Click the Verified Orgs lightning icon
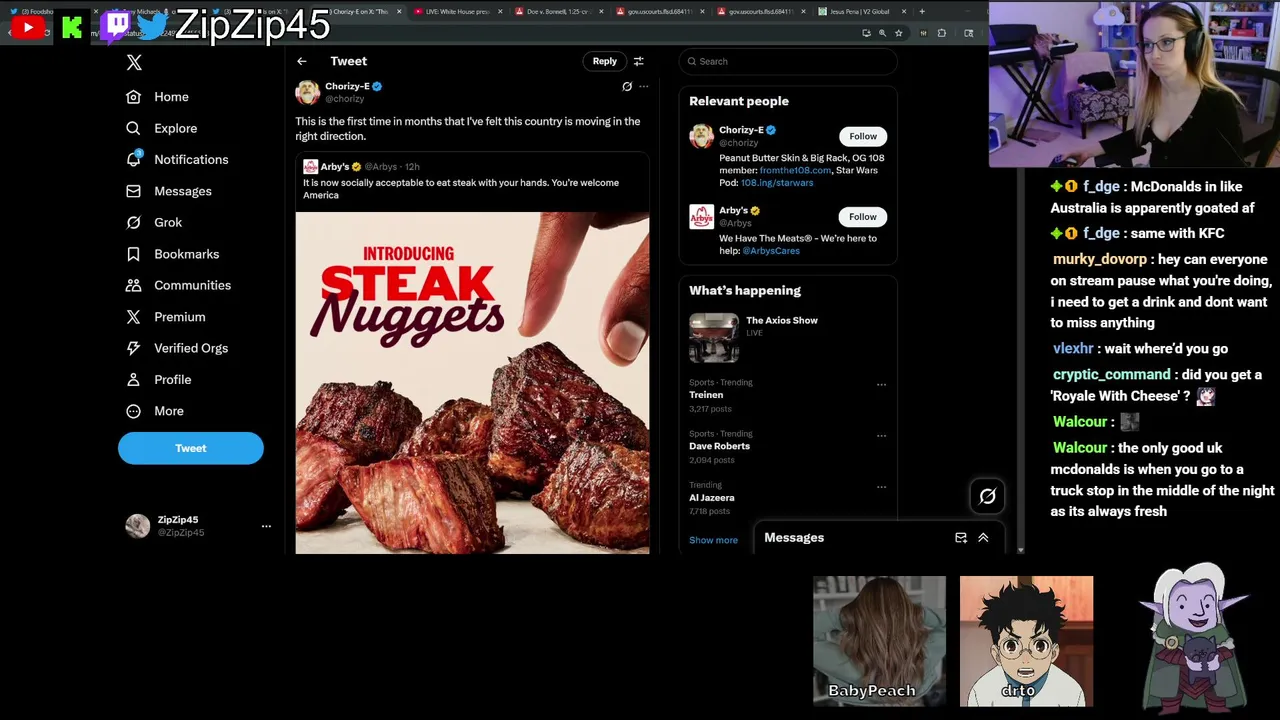The height and width of the screenshot is (720, 1280). [133, 348]
